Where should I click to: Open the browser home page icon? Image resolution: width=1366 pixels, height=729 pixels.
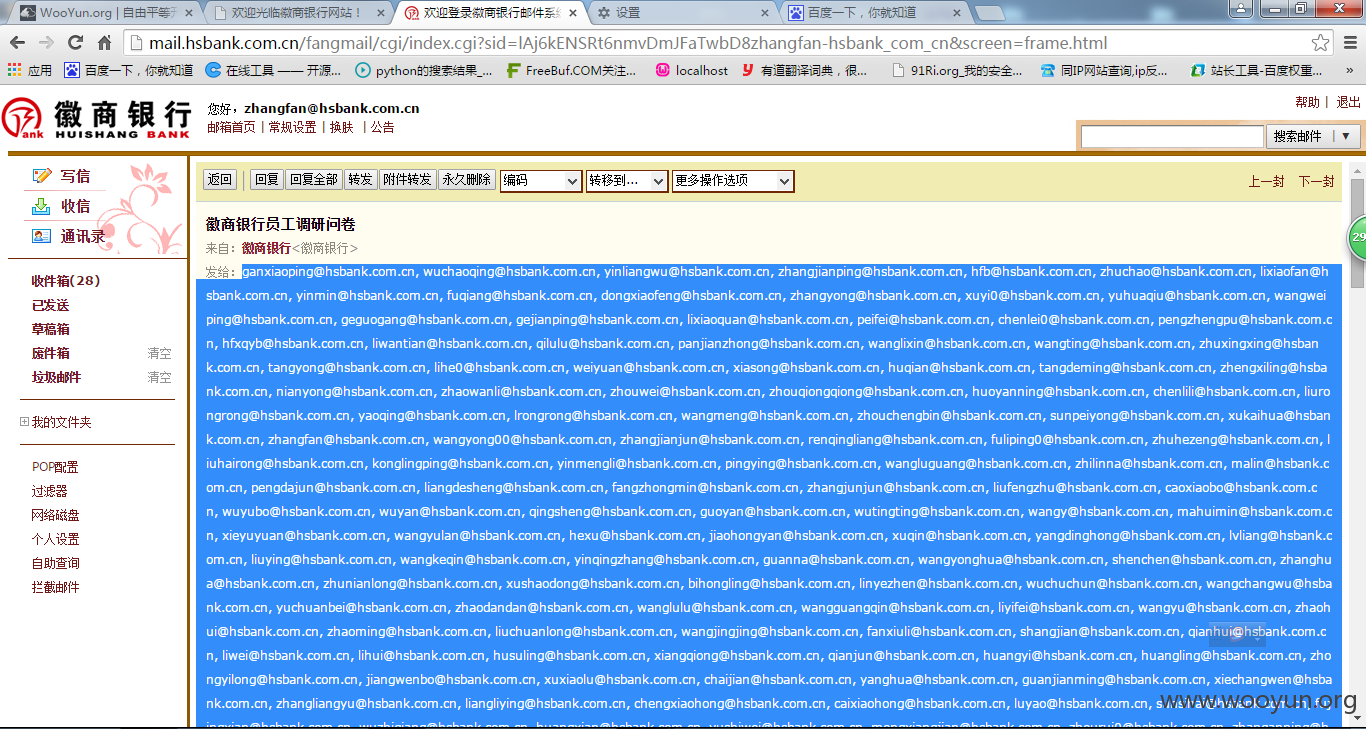click(x=104, y=43)
